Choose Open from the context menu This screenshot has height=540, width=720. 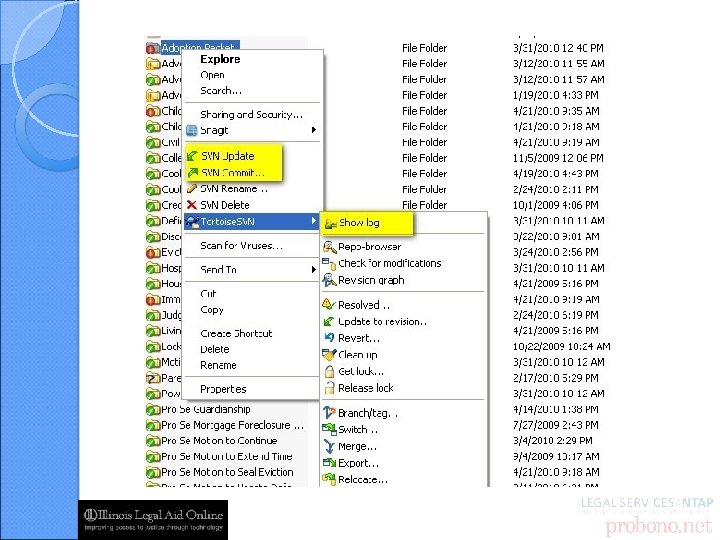212,75
